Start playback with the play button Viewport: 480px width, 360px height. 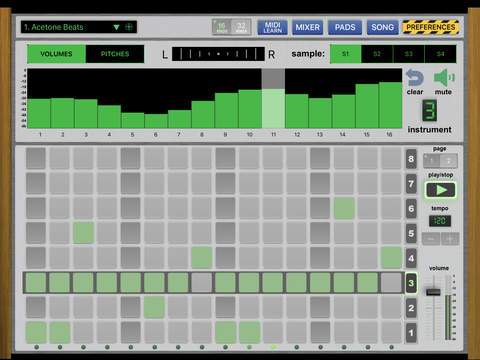point(441,190)
